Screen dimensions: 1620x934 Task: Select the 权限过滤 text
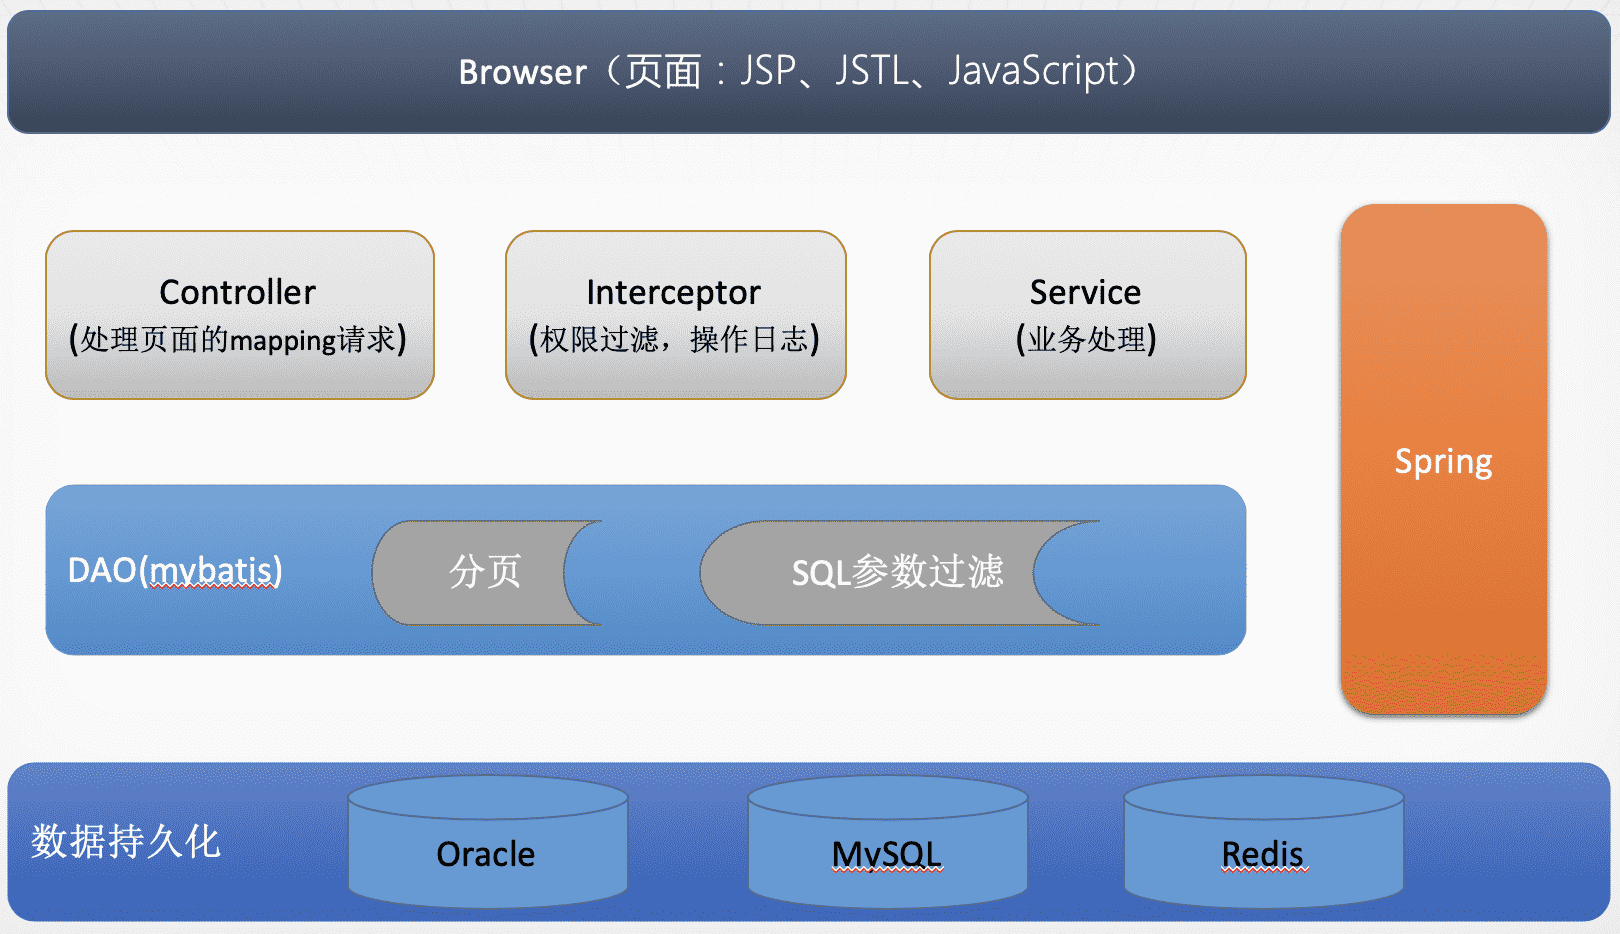[x=598, y=340]
